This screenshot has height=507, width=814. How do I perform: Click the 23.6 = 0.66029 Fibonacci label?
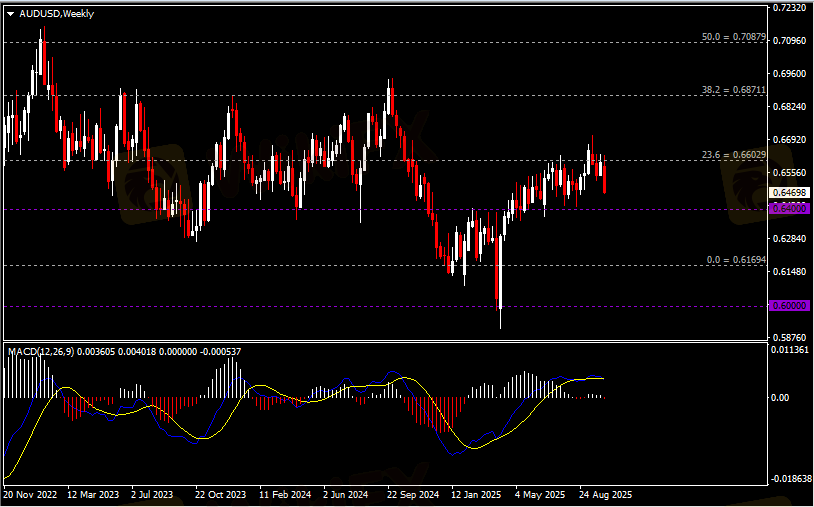point(733,155)
